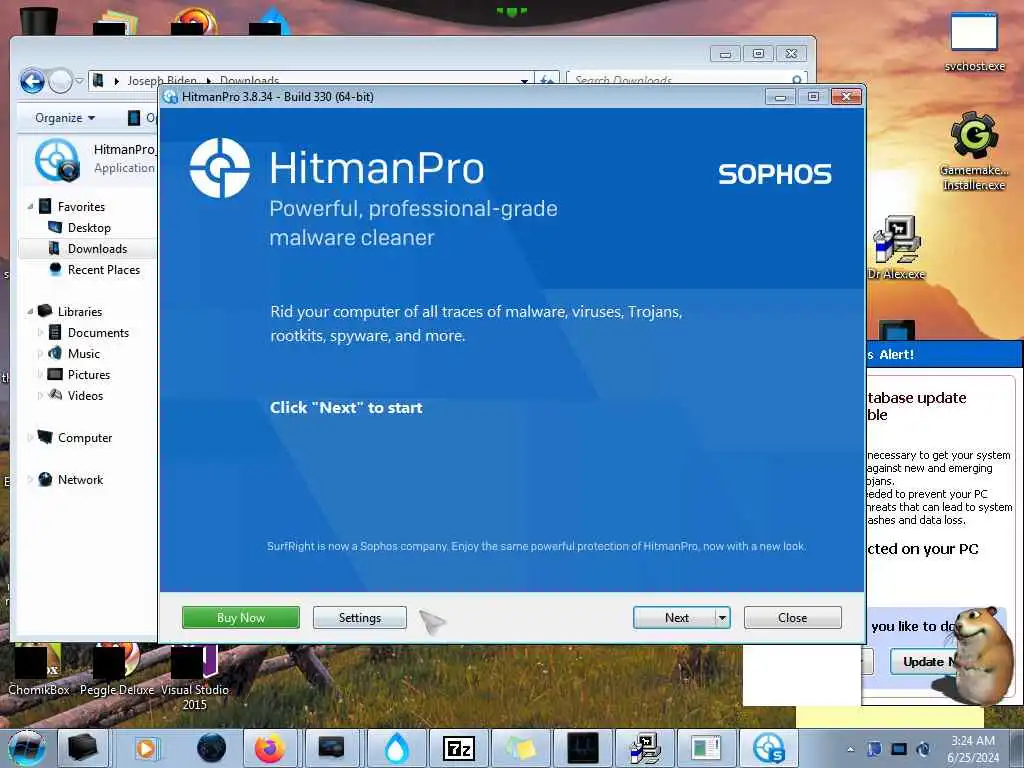Click the HitmanPro crosshair logo

[219, 168]
